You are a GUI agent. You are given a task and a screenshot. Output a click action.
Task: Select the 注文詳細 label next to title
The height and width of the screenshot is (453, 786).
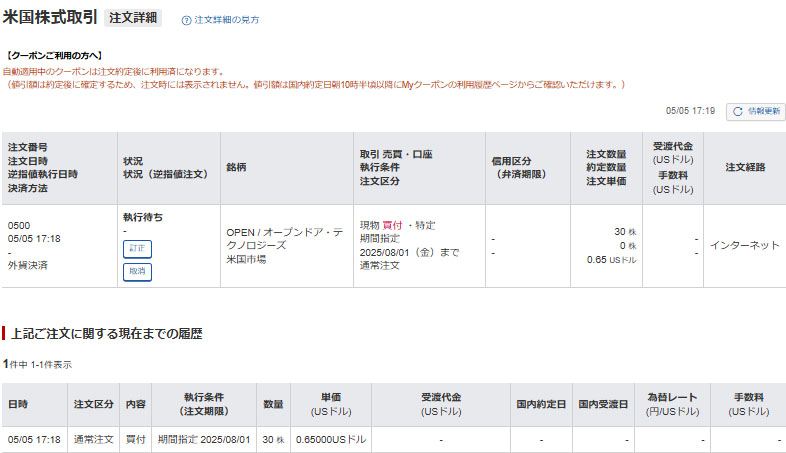point(133,18)
